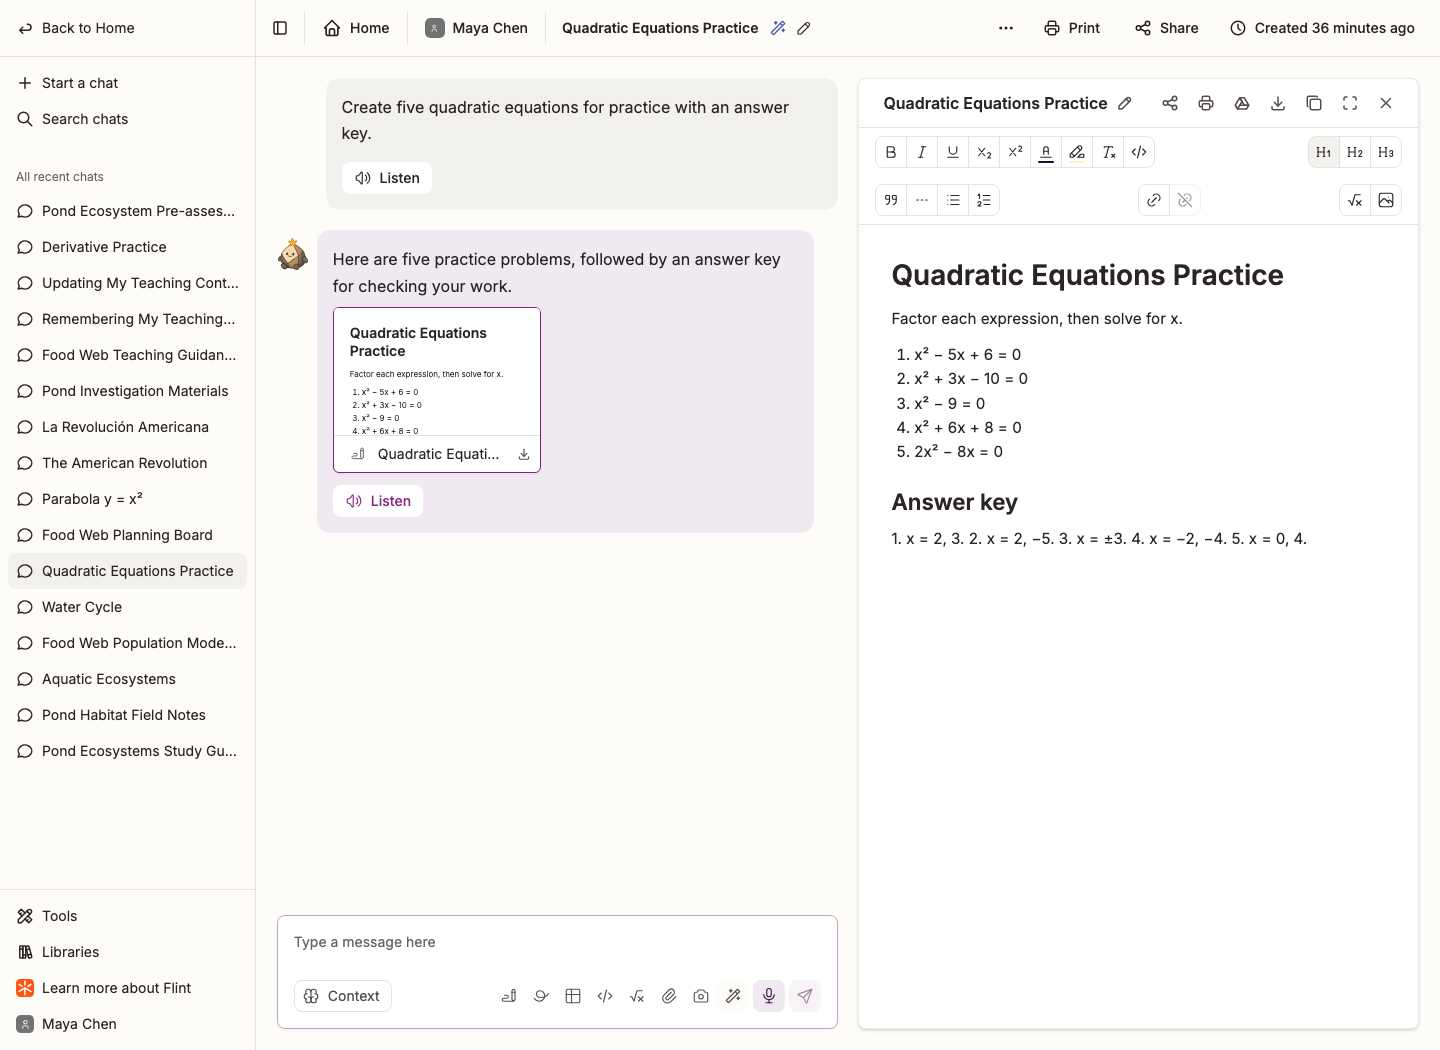Create a numbered list
Viewport: 1440px width, 1050px height.
click(x=984, y=200)
